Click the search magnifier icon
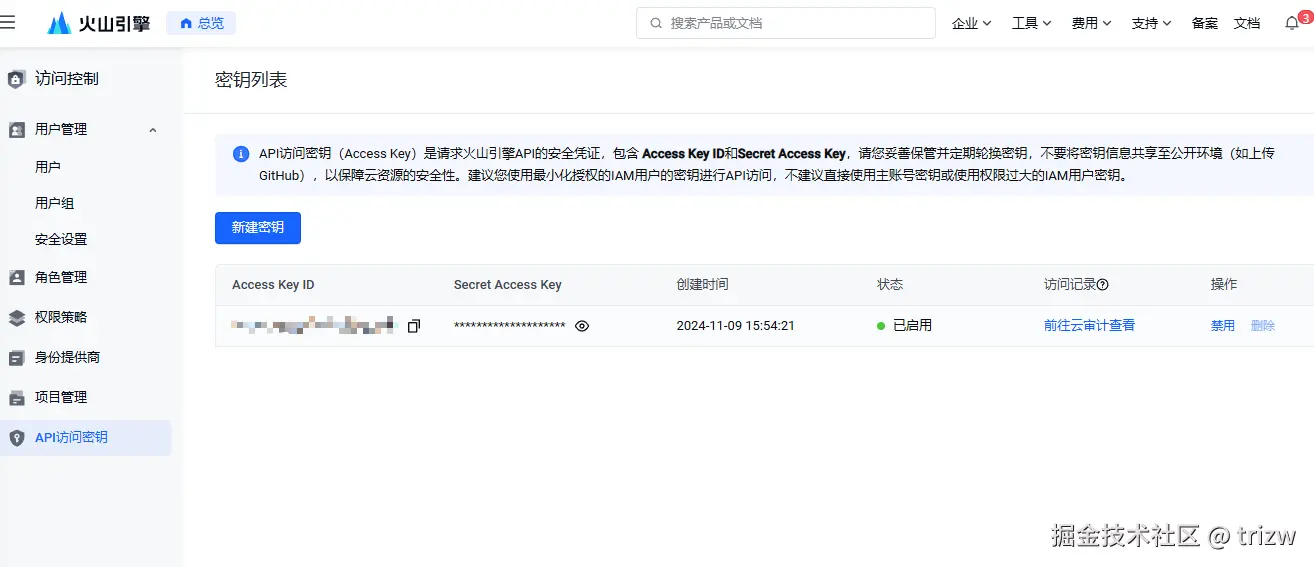 (656, 23)
